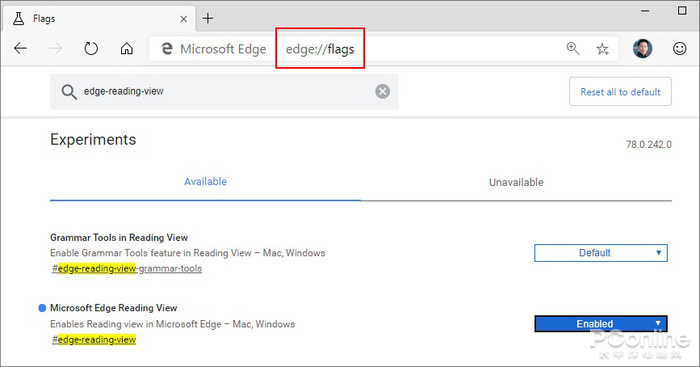Go to Home page icon
This screenshot has width=700, height=367.
[127, 48]
